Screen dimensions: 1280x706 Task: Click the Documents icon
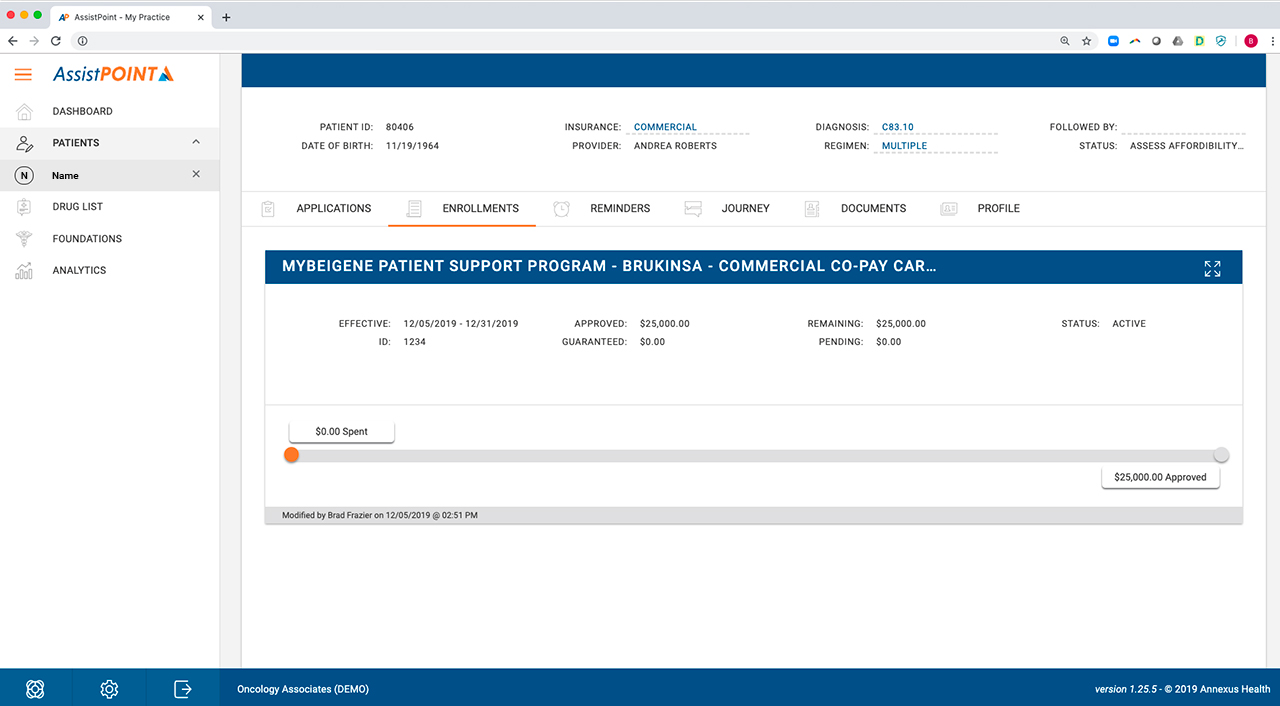point(811,208)
